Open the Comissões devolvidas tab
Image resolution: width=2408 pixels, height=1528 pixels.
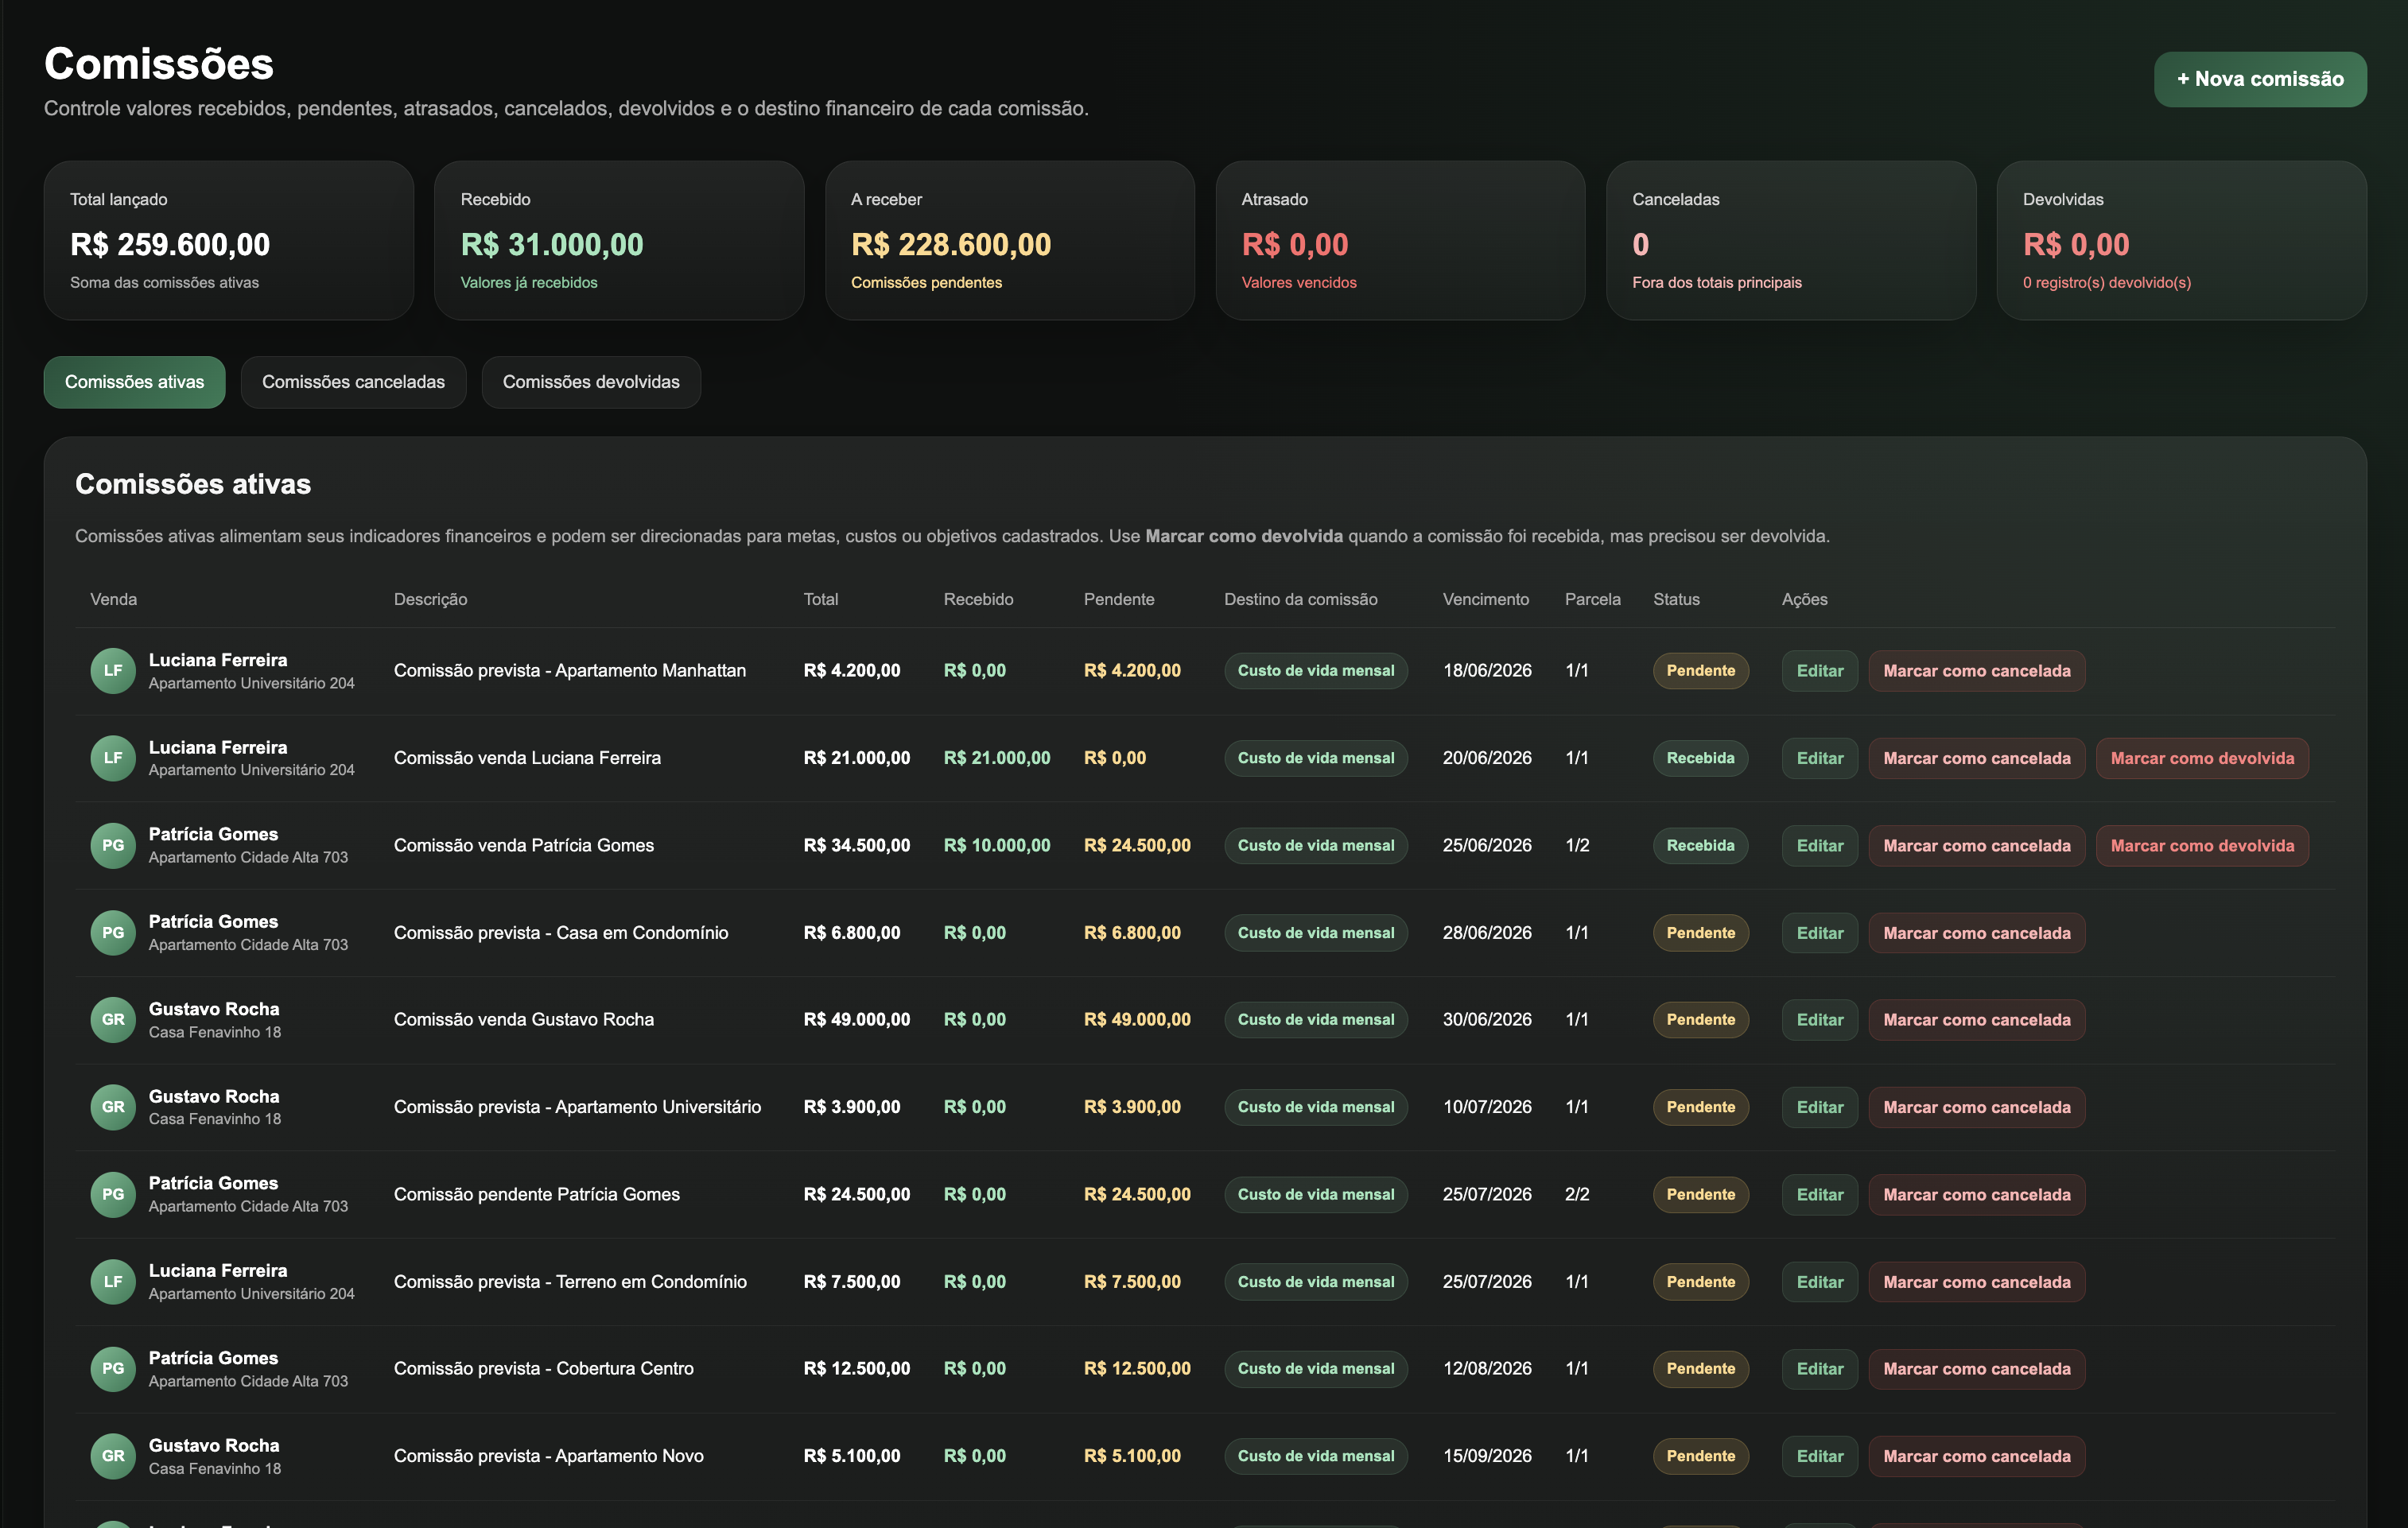(x=591, y=382)
